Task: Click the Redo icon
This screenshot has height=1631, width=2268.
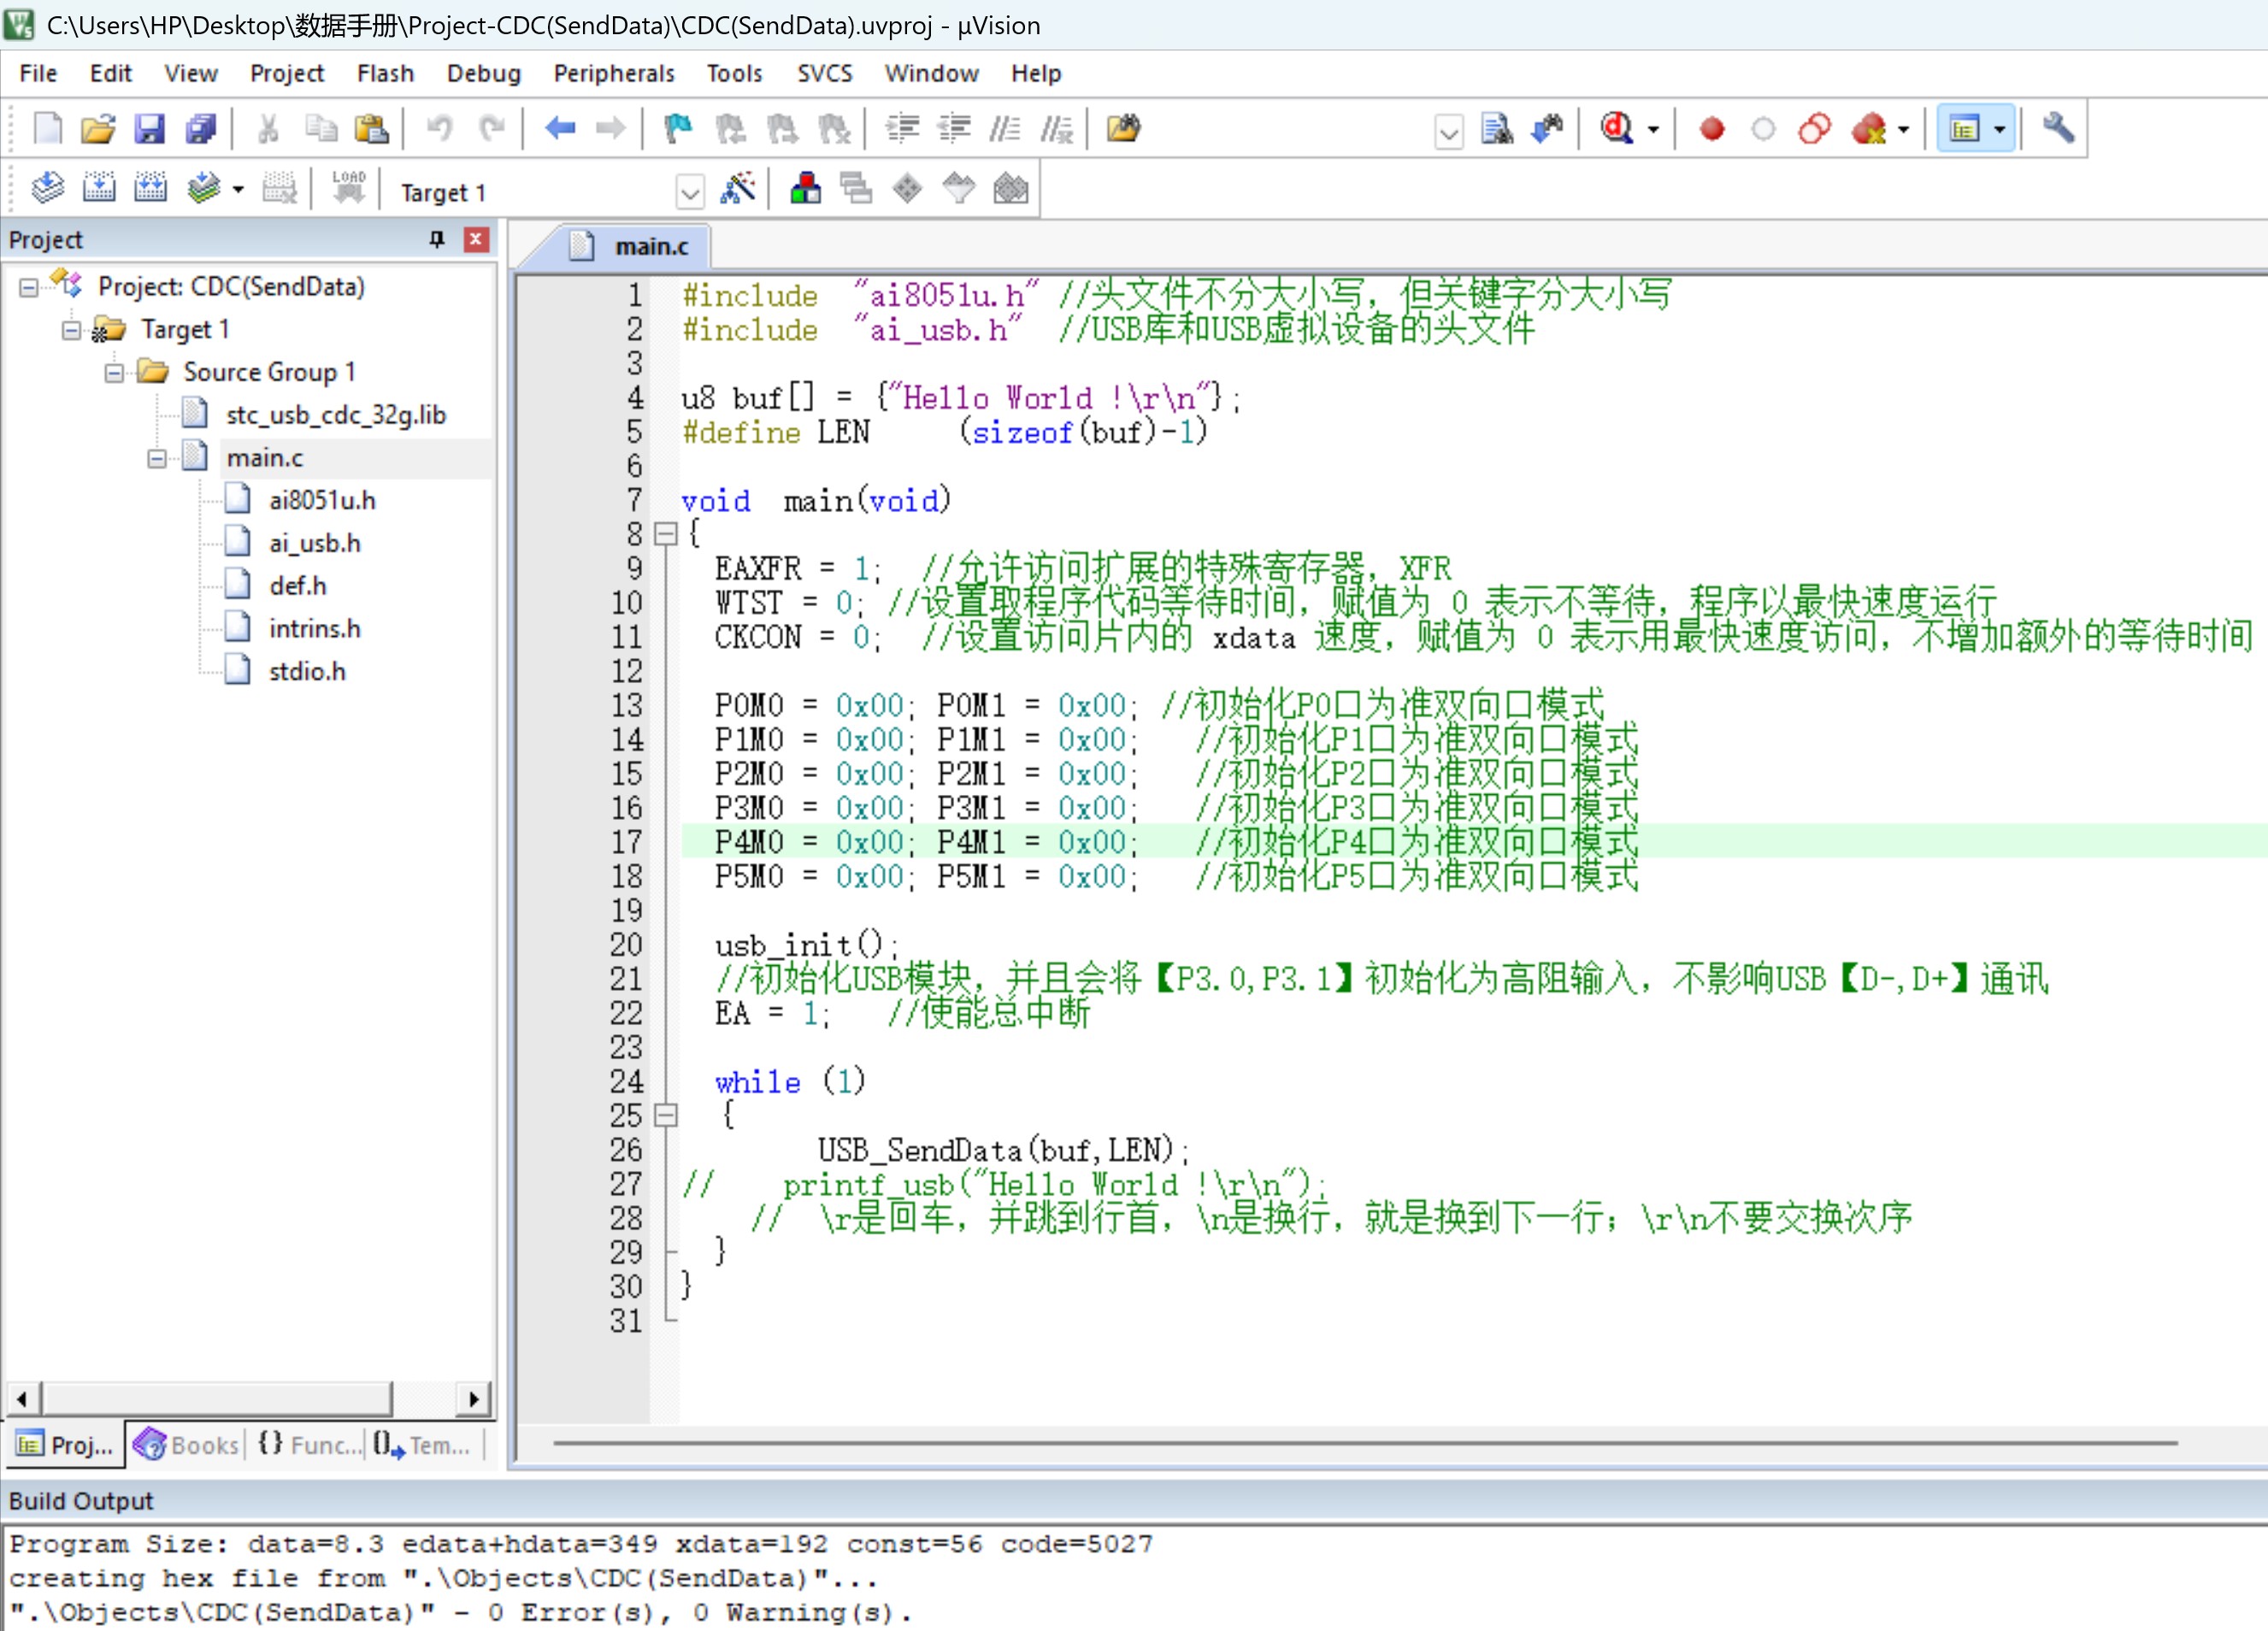Action: pyautogui.click(x=491, y=128)
